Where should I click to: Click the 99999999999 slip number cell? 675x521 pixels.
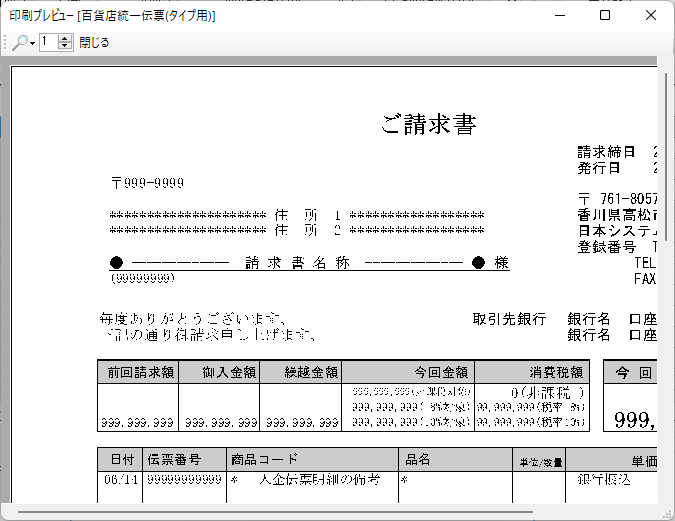pos(184,479)
